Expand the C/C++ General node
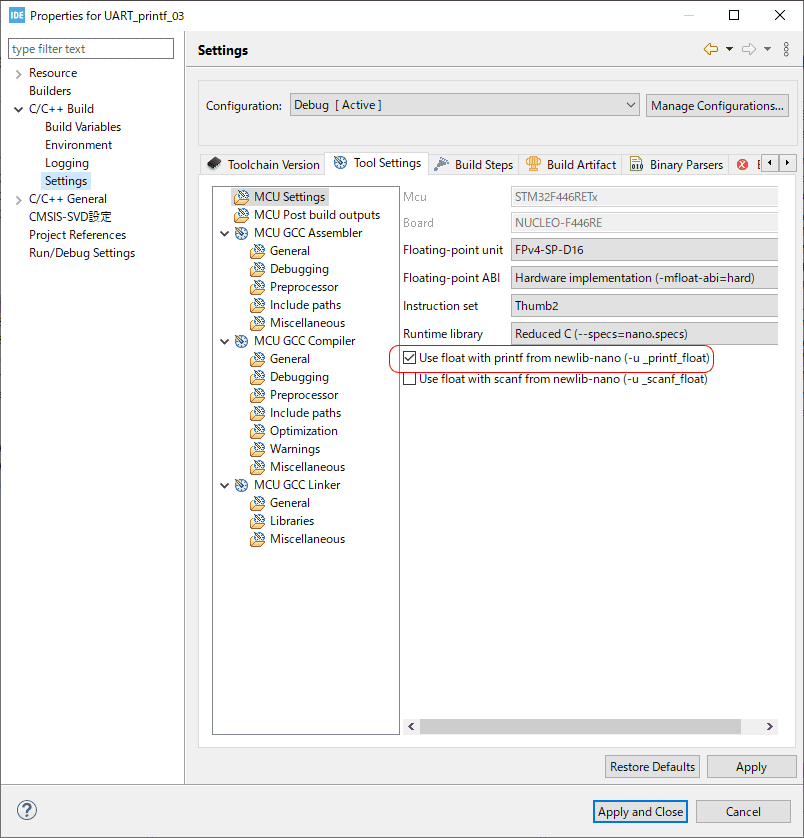 18,200
